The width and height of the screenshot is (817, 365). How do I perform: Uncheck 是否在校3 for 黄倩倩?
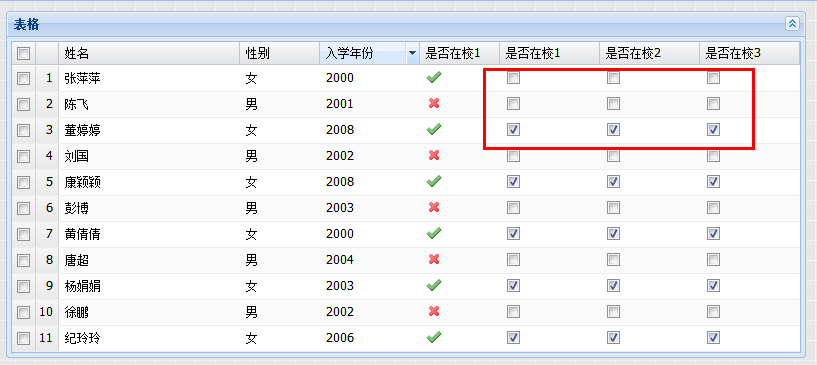tap(713, 234)
